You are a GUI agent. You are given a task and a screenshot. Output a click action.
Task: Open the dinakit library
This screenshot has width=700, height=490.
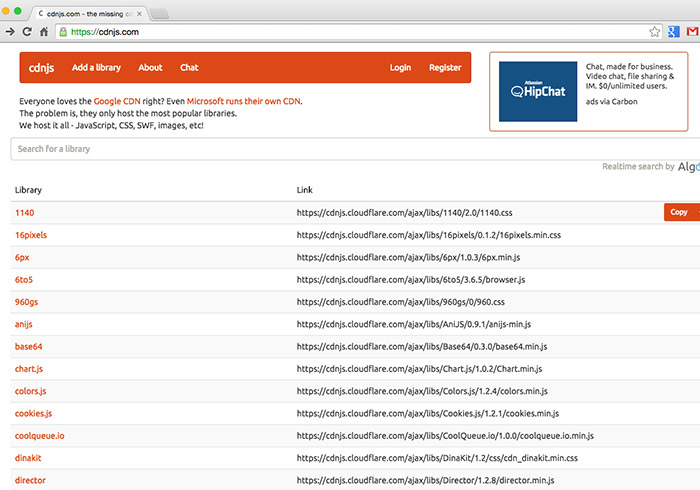click(28, 458)
